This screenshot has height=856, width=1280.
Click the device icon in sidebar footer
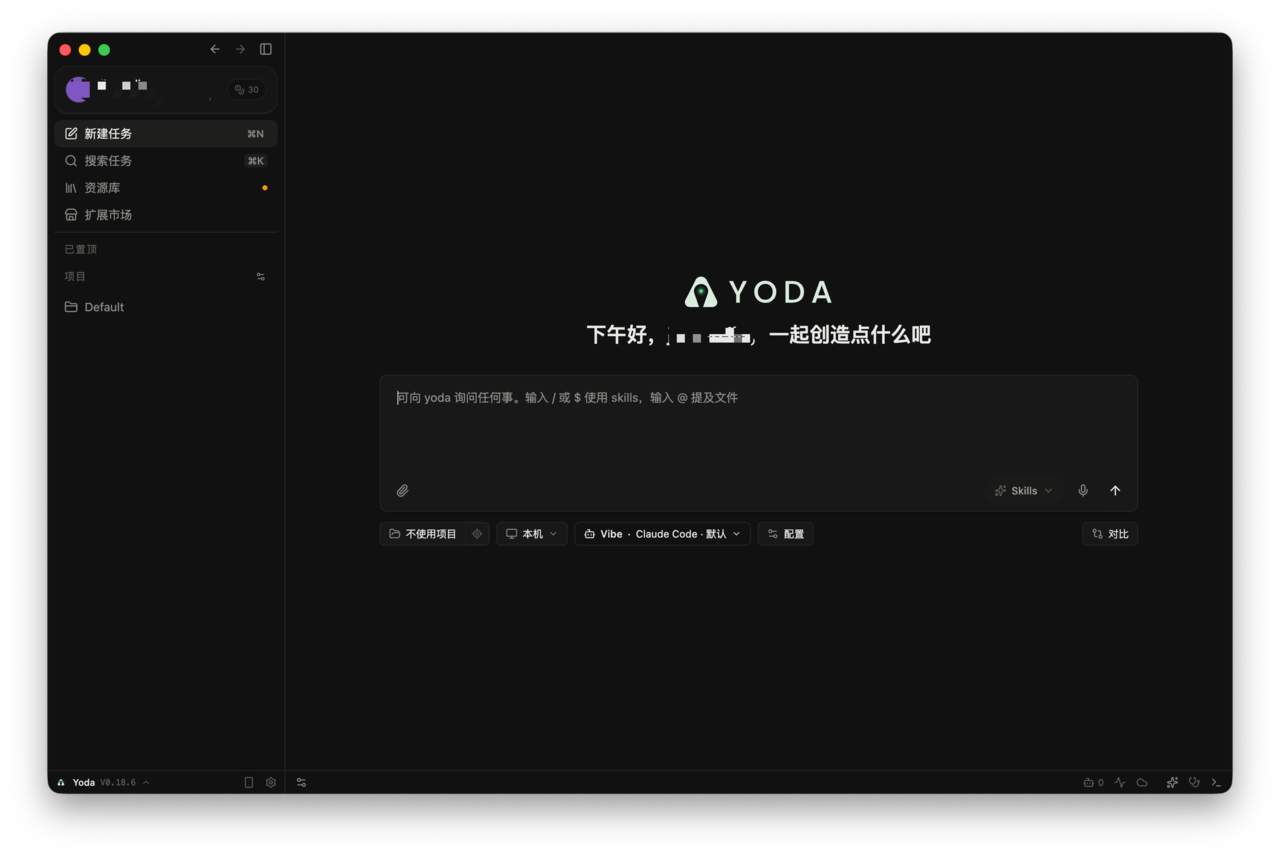pos(249,783)
